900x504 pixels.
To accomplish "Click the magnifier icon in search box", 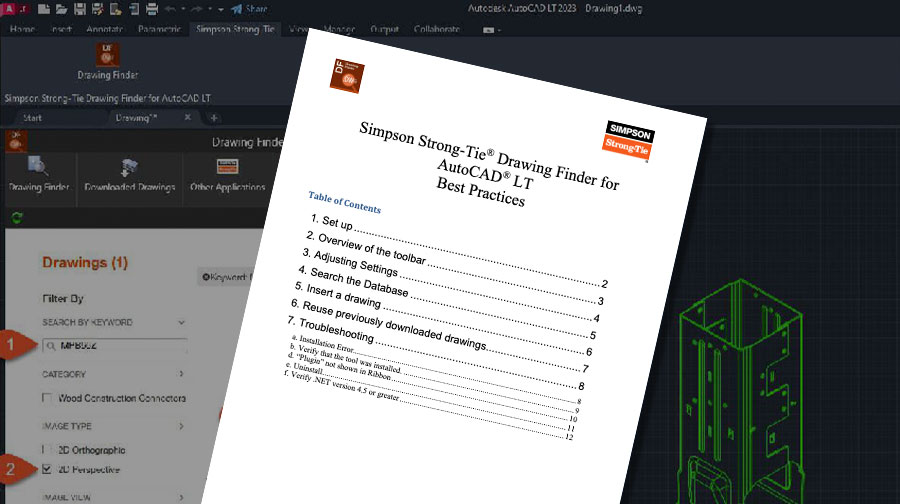I will pos(51,346).
